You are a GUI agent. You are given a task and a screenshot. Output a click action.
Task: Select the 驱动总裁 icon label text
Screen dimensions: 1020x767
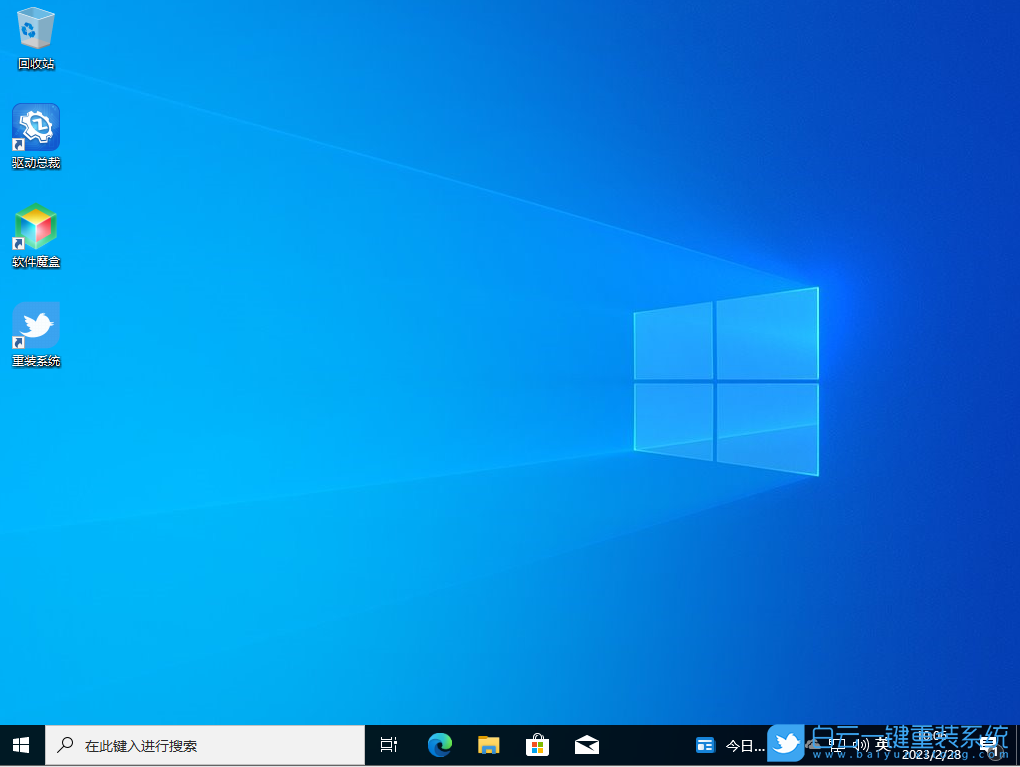point(35,163)
